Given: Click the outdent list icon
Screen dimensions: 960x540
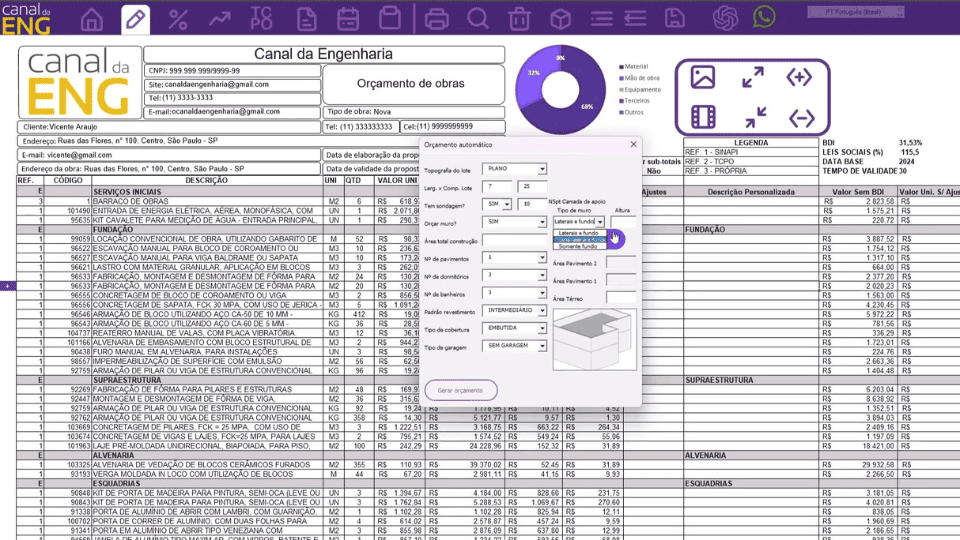Looking at the screenshot, I should 636,19.
